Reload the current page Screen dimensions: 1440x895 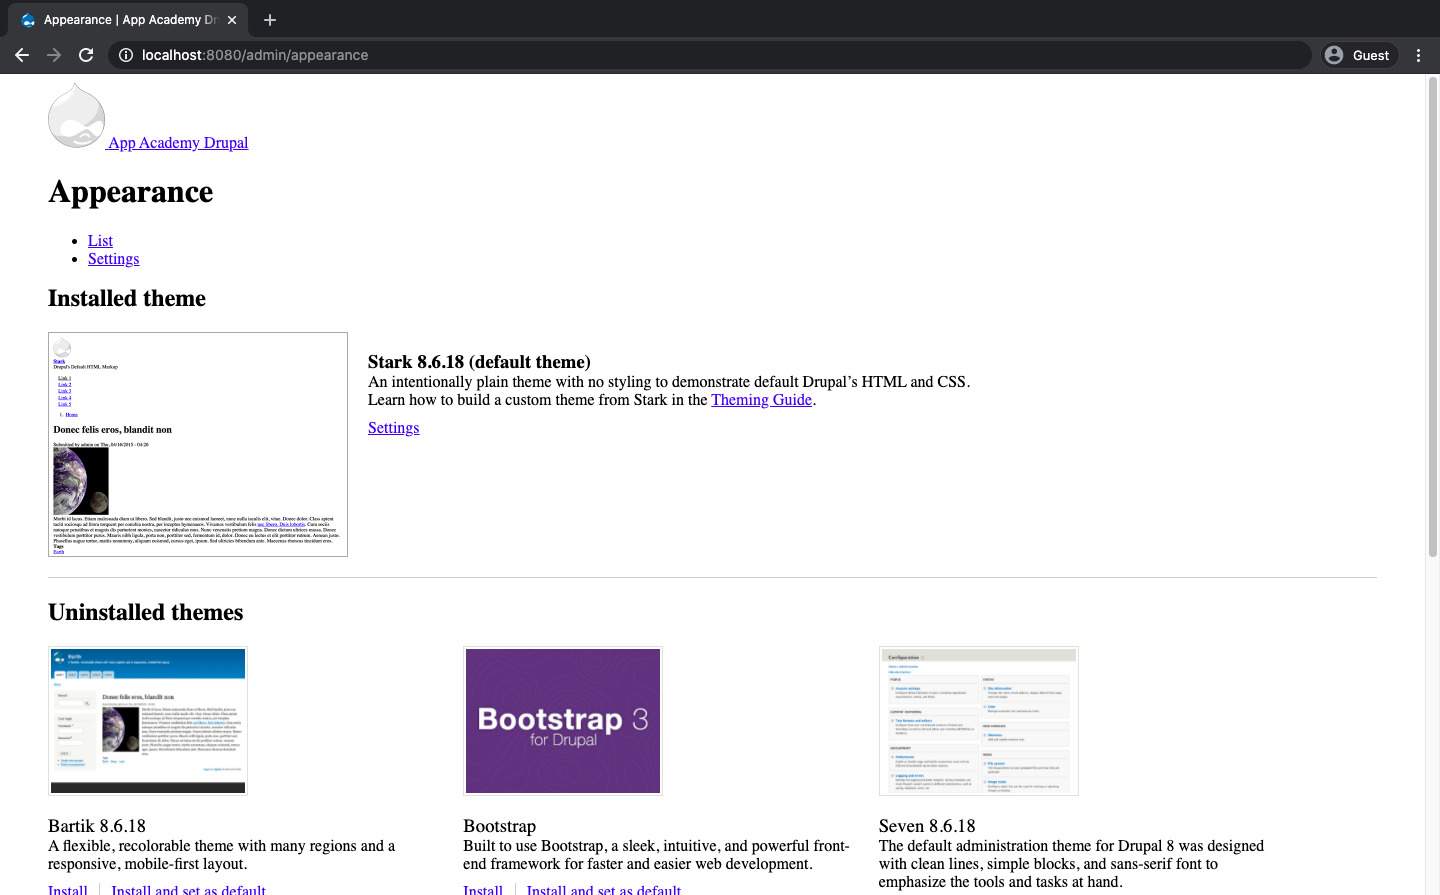pyautogui.click(x=86, y=55)
